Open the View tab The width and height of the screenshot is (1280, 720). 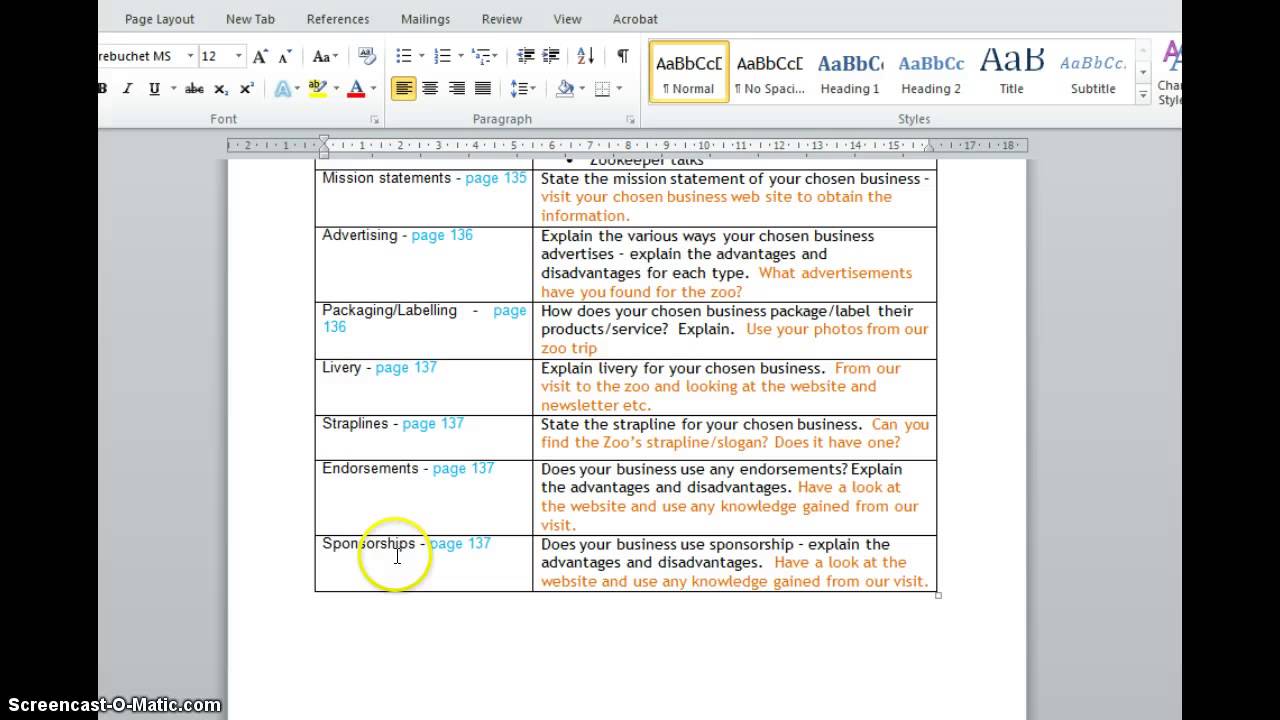[x=567, y=19]
